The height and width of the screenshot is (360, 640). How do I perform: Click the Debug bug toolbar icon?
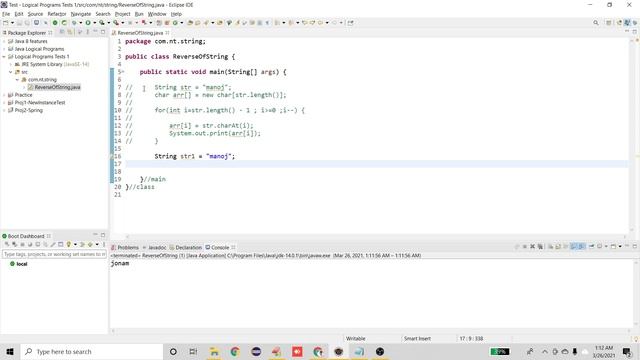coord(74,23)
